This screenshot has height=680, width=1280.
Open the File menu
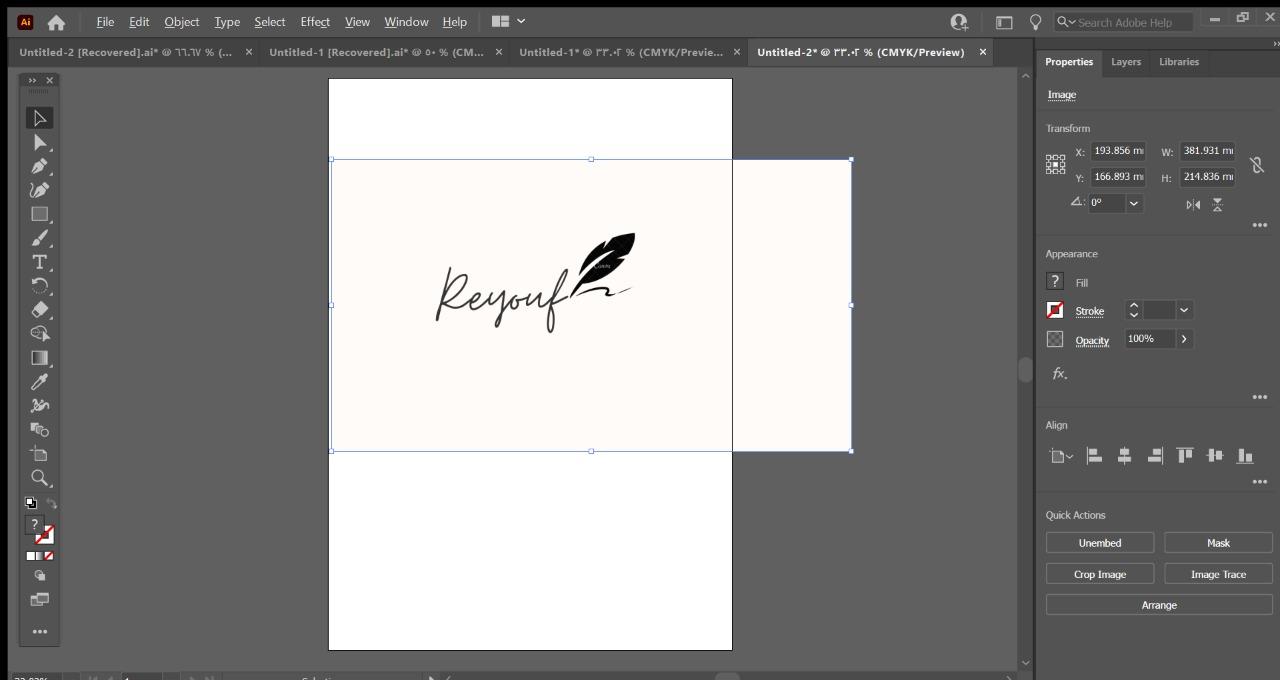coord(105,21)
